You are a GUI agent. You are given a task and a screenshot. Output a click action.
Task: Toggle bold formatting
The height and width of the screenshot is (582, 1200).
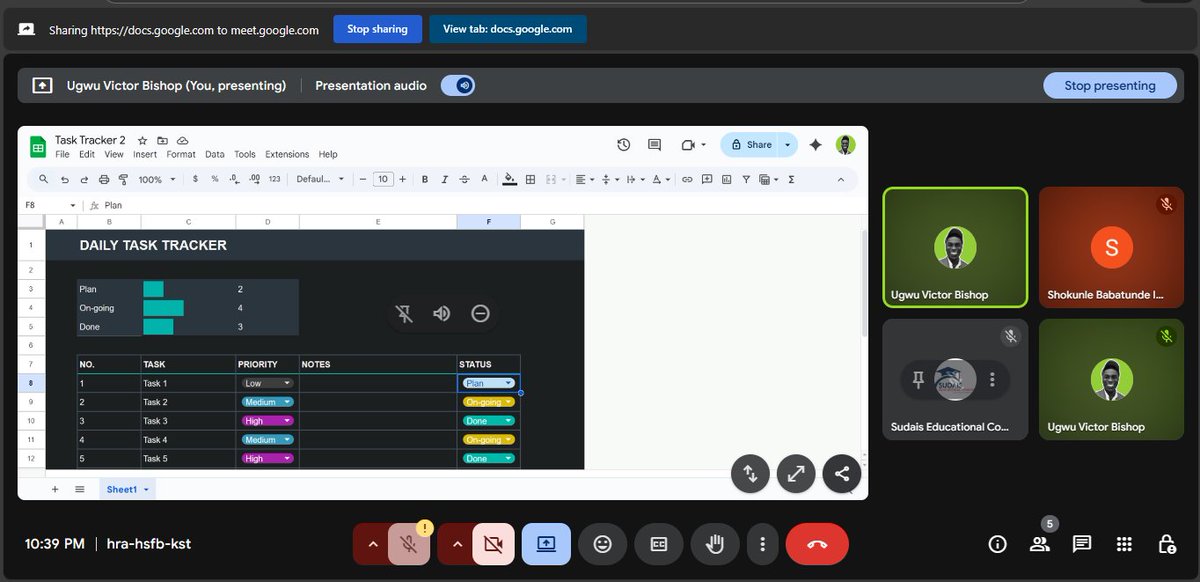[424, 178]
